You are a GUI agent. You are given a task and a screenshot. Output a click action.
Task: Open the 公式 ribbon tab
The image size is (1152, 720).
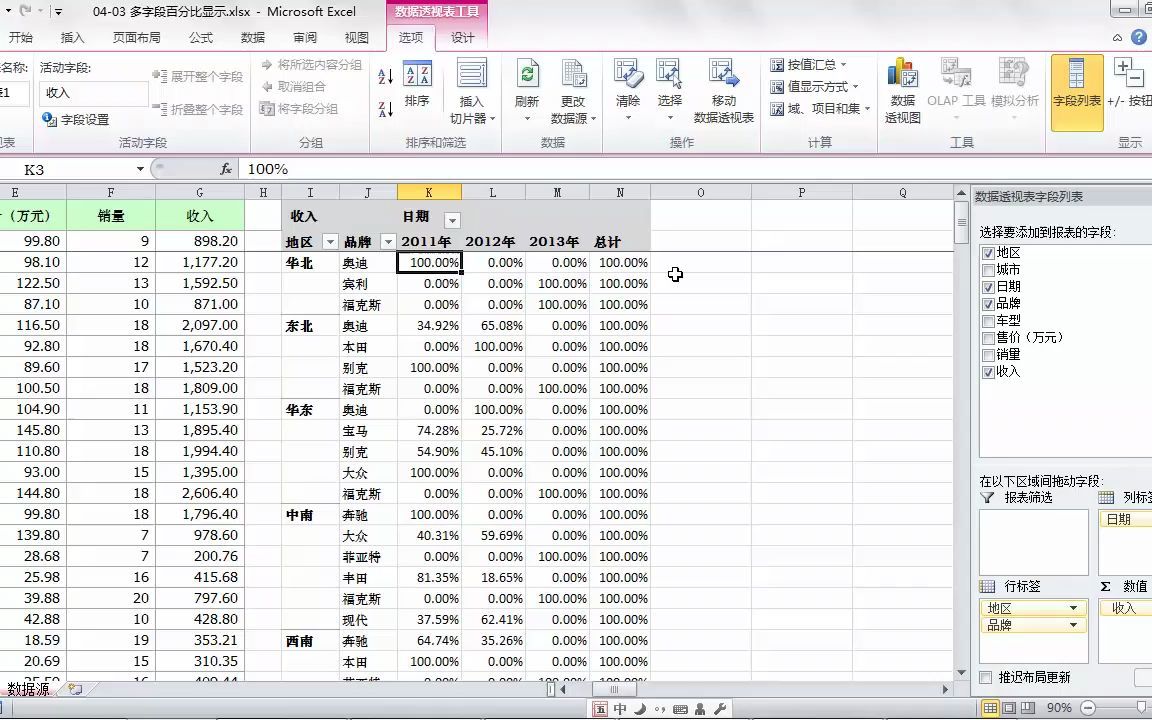click(x=199, y=37)
